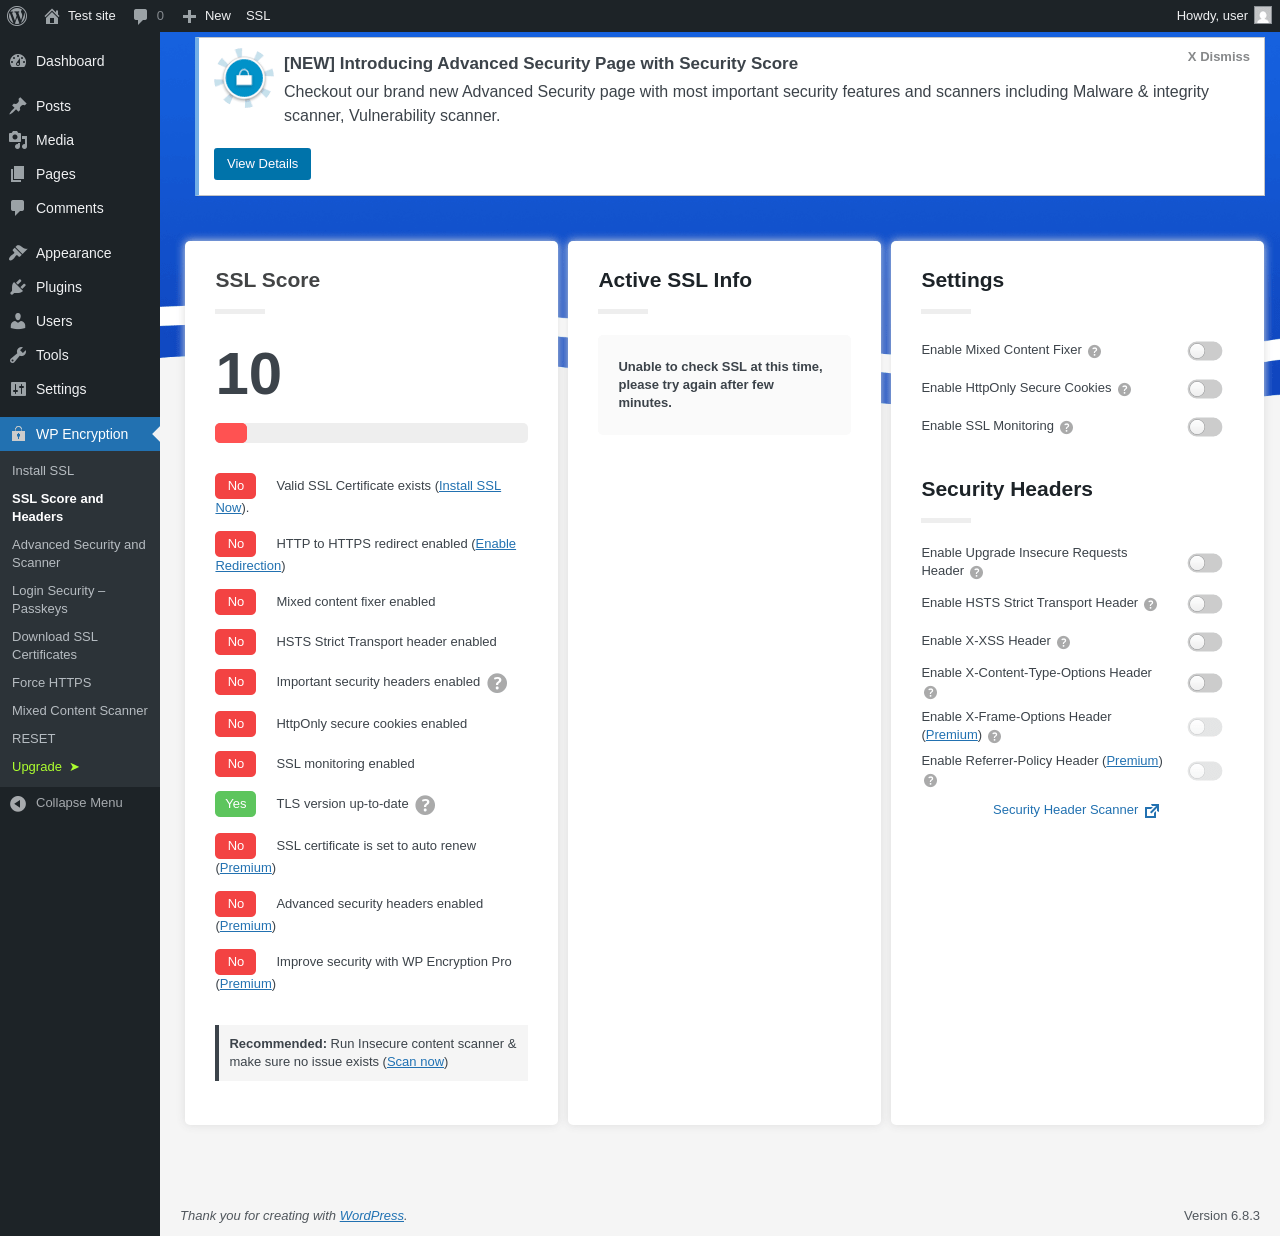Viewport: 1280px width, 1236px height.
Task: Toggle Enable Mixed Content Fixer switch
Action: (1205, 351)
